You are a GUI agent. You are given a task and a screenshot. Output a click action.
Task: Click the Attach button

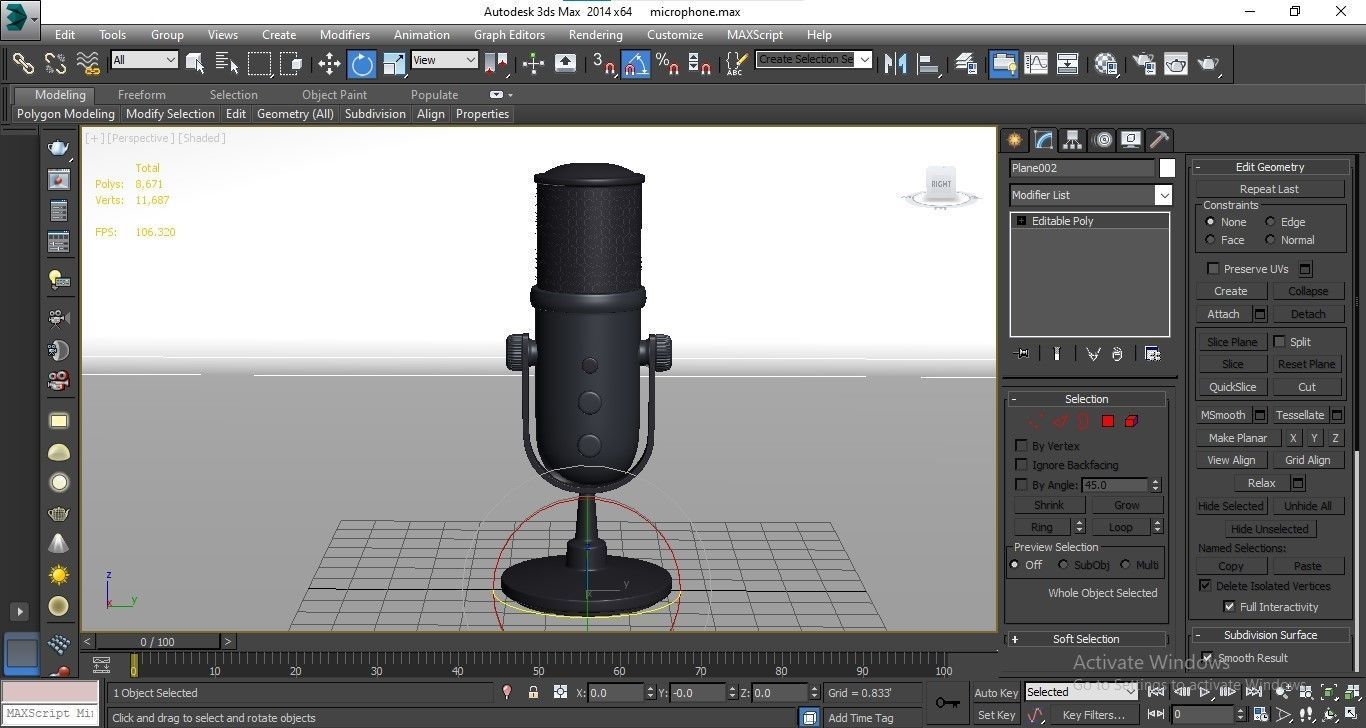pyautogui.click(x=1223, y=314)
